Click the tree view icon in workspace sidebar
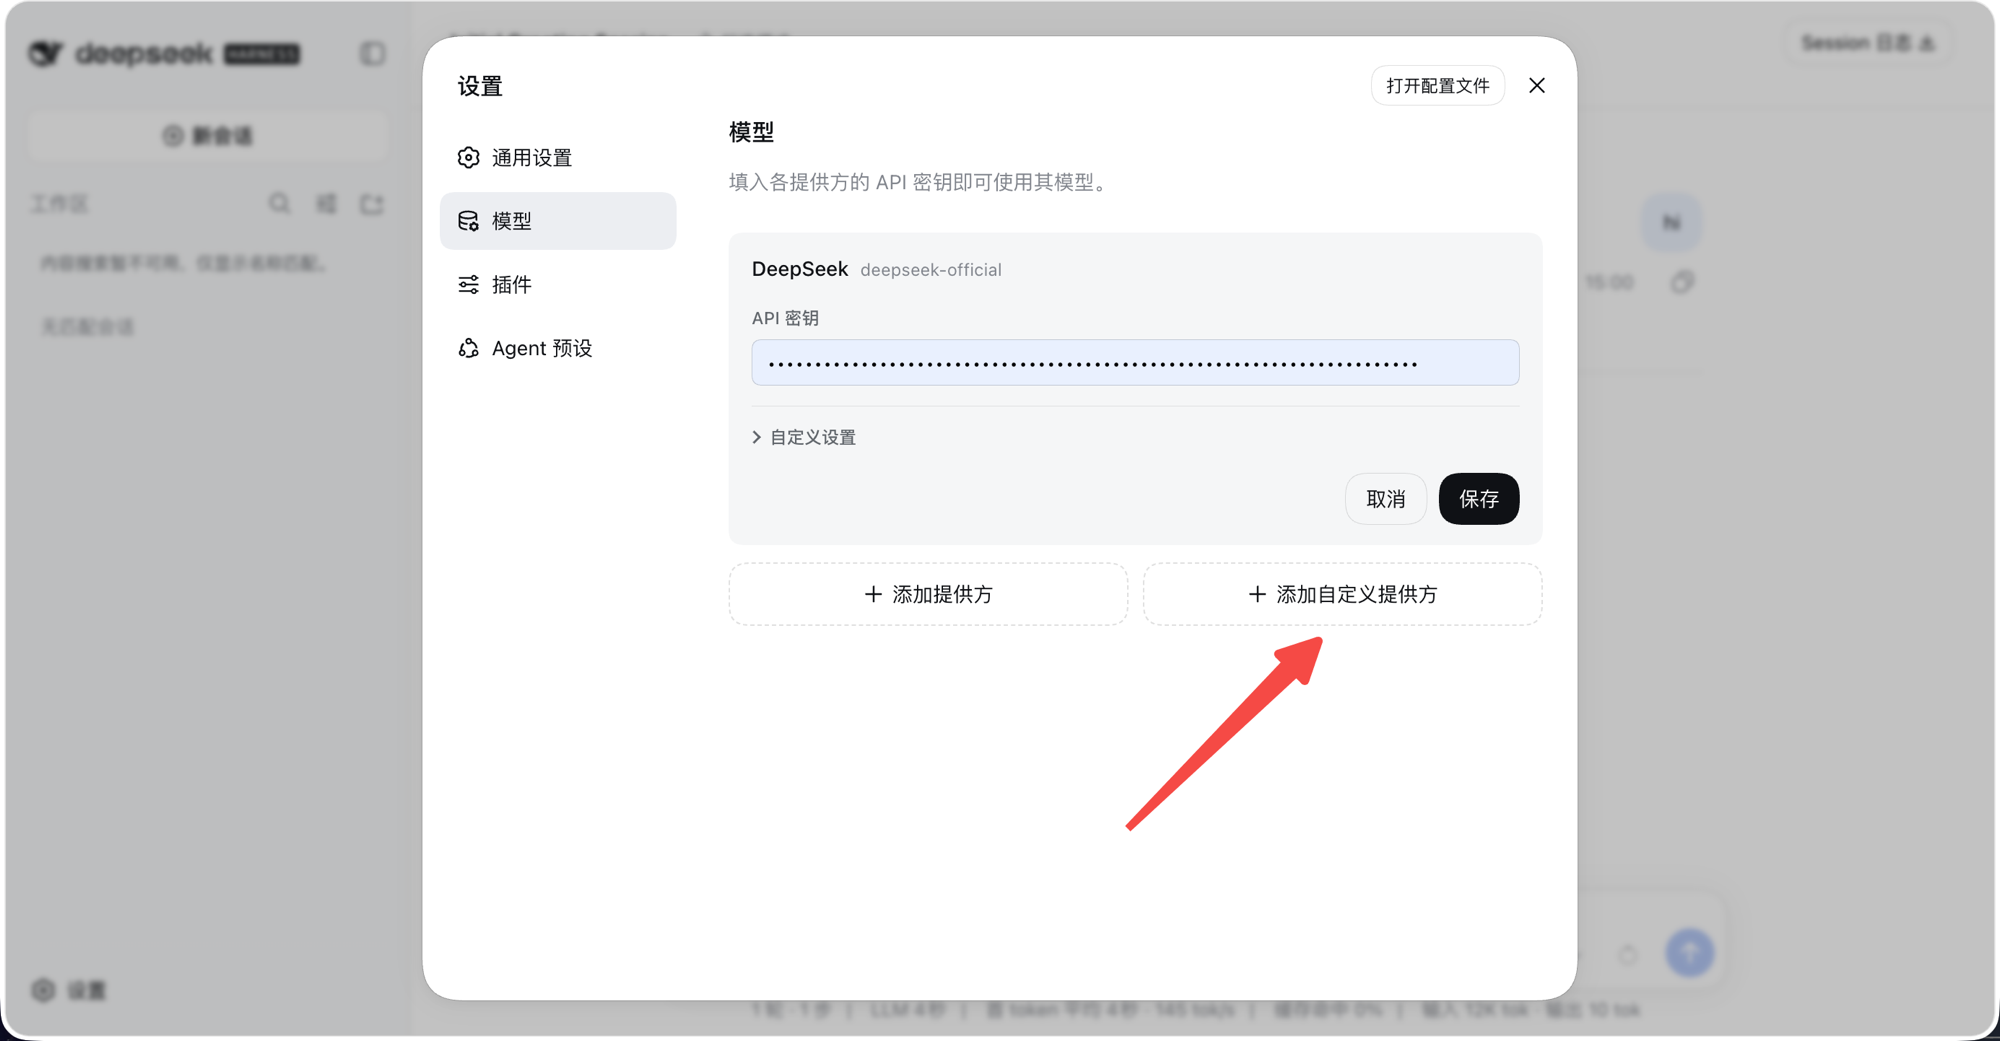This screenshot has width=2000, height=1041. pyautogui.click(x=326, y=204)
